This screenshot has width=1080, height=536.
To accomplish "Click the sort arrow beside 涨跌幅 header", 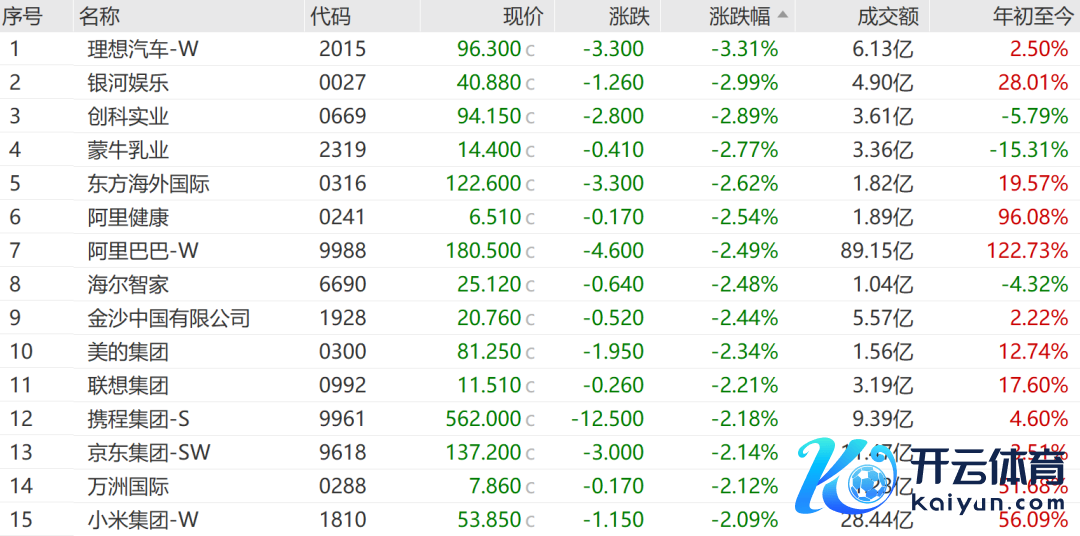I will 782,15.
